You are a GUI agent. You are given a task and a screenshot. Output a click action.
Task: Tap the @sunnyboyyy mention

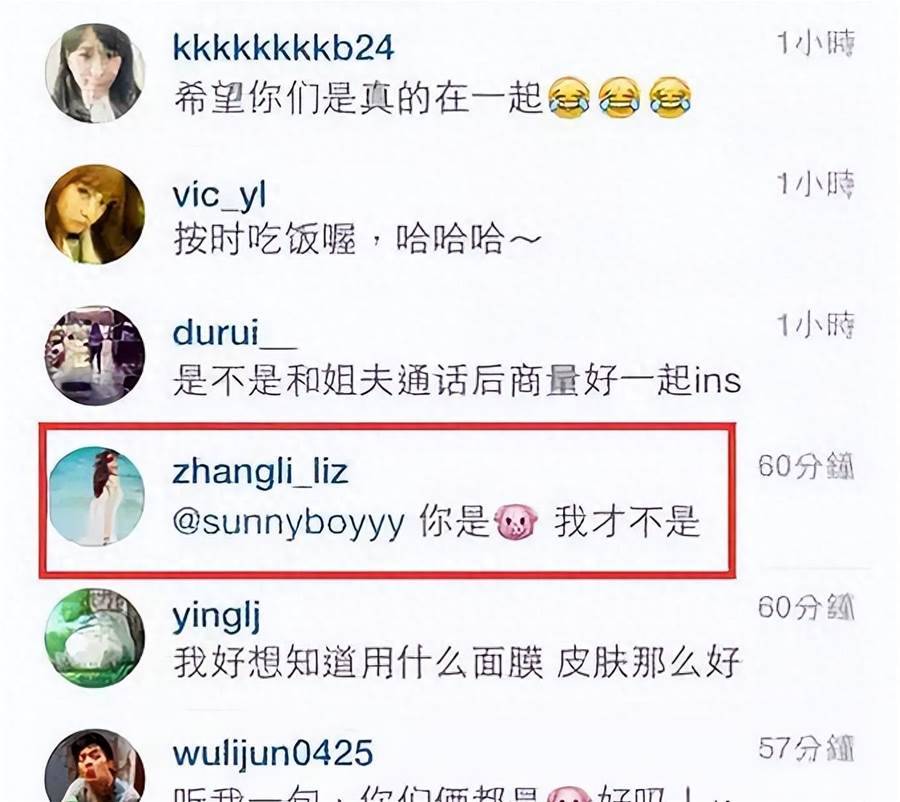point(289,524)
